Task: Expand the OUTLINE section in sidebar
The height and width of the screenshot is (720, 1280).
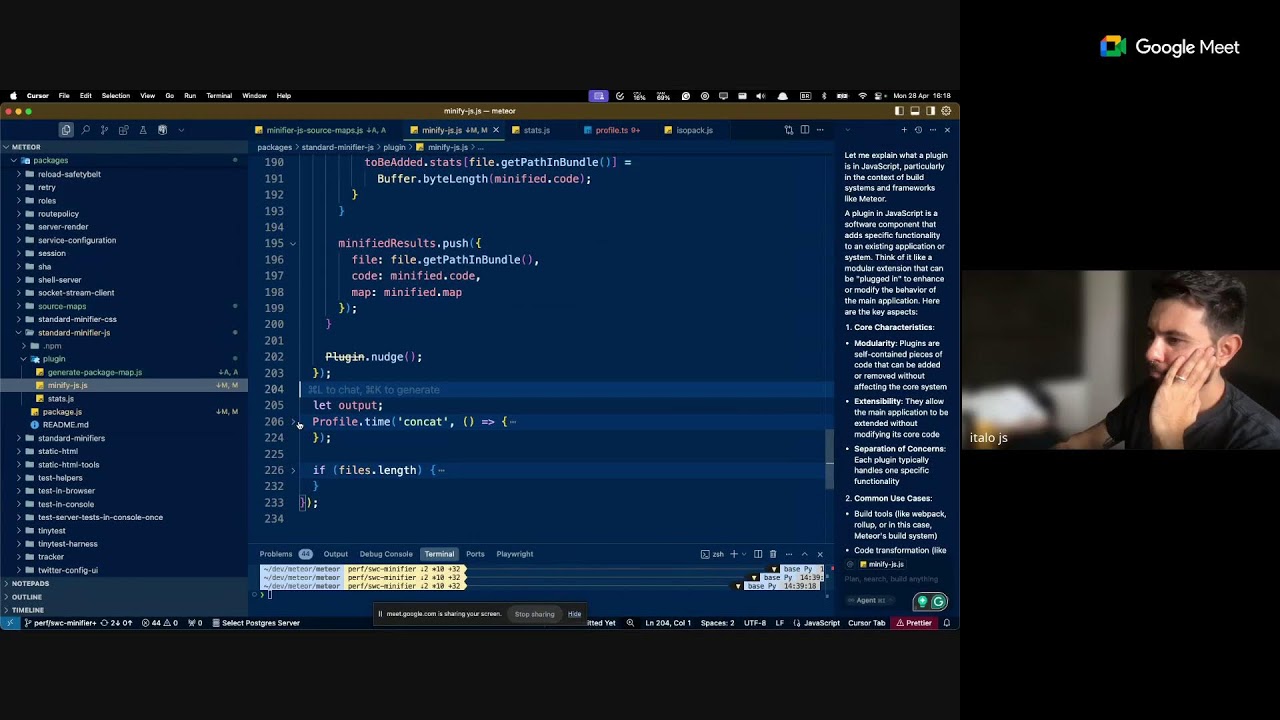Action: 27,597
